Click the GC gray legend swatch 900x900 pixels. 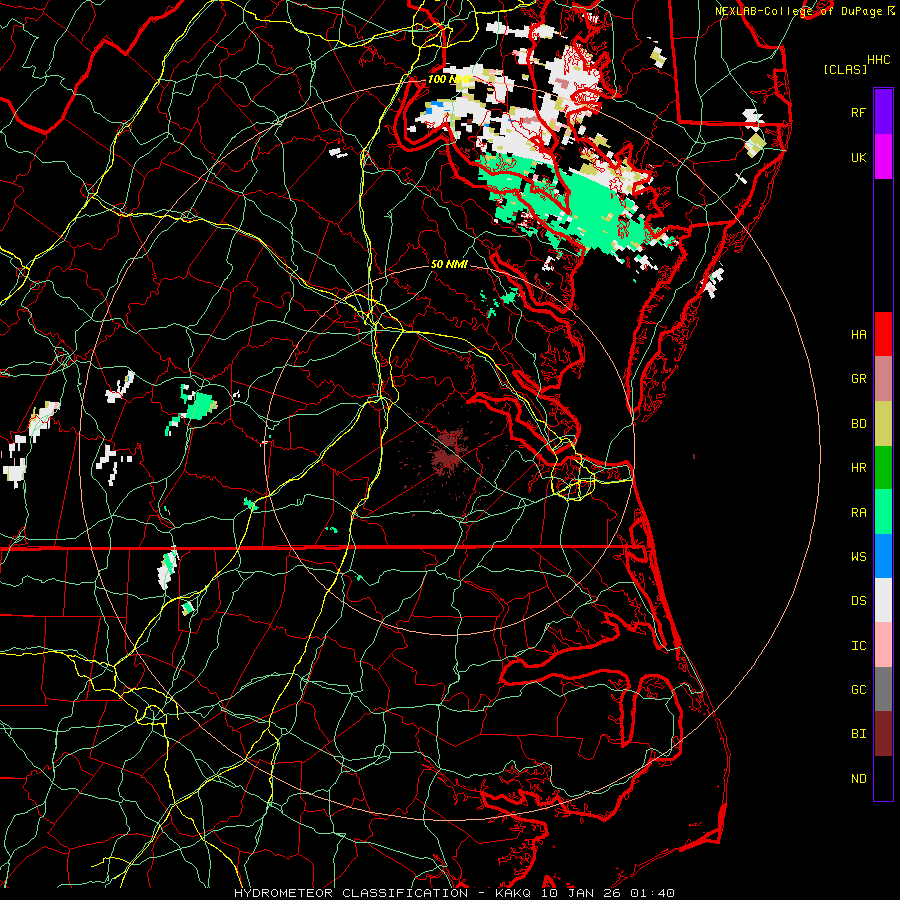883,689
